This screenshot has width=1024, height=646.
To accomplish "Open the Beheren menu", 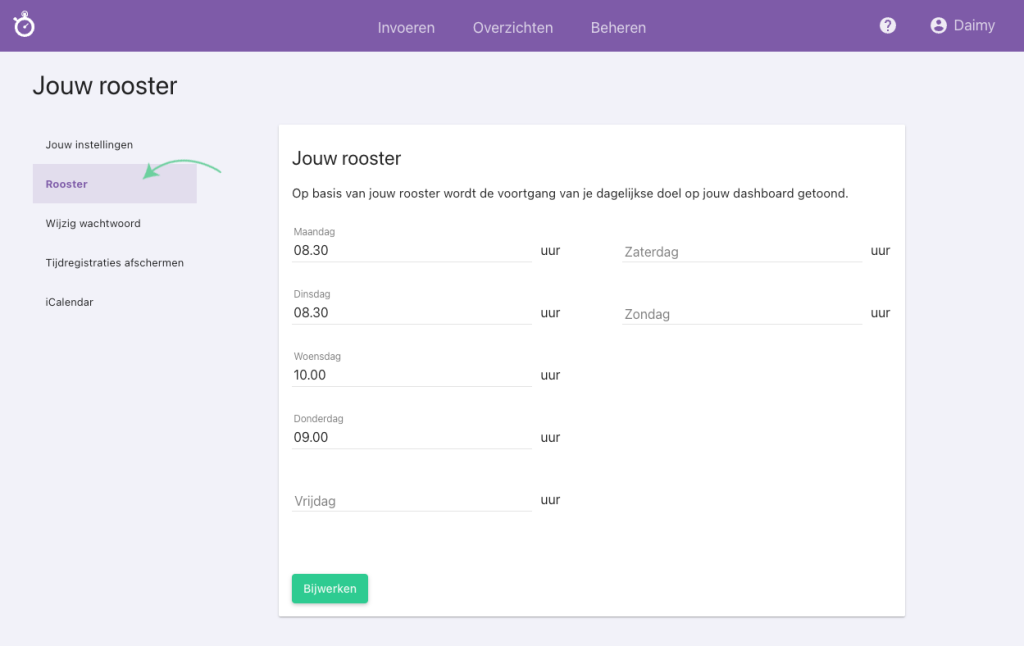I will pos(618,28).
